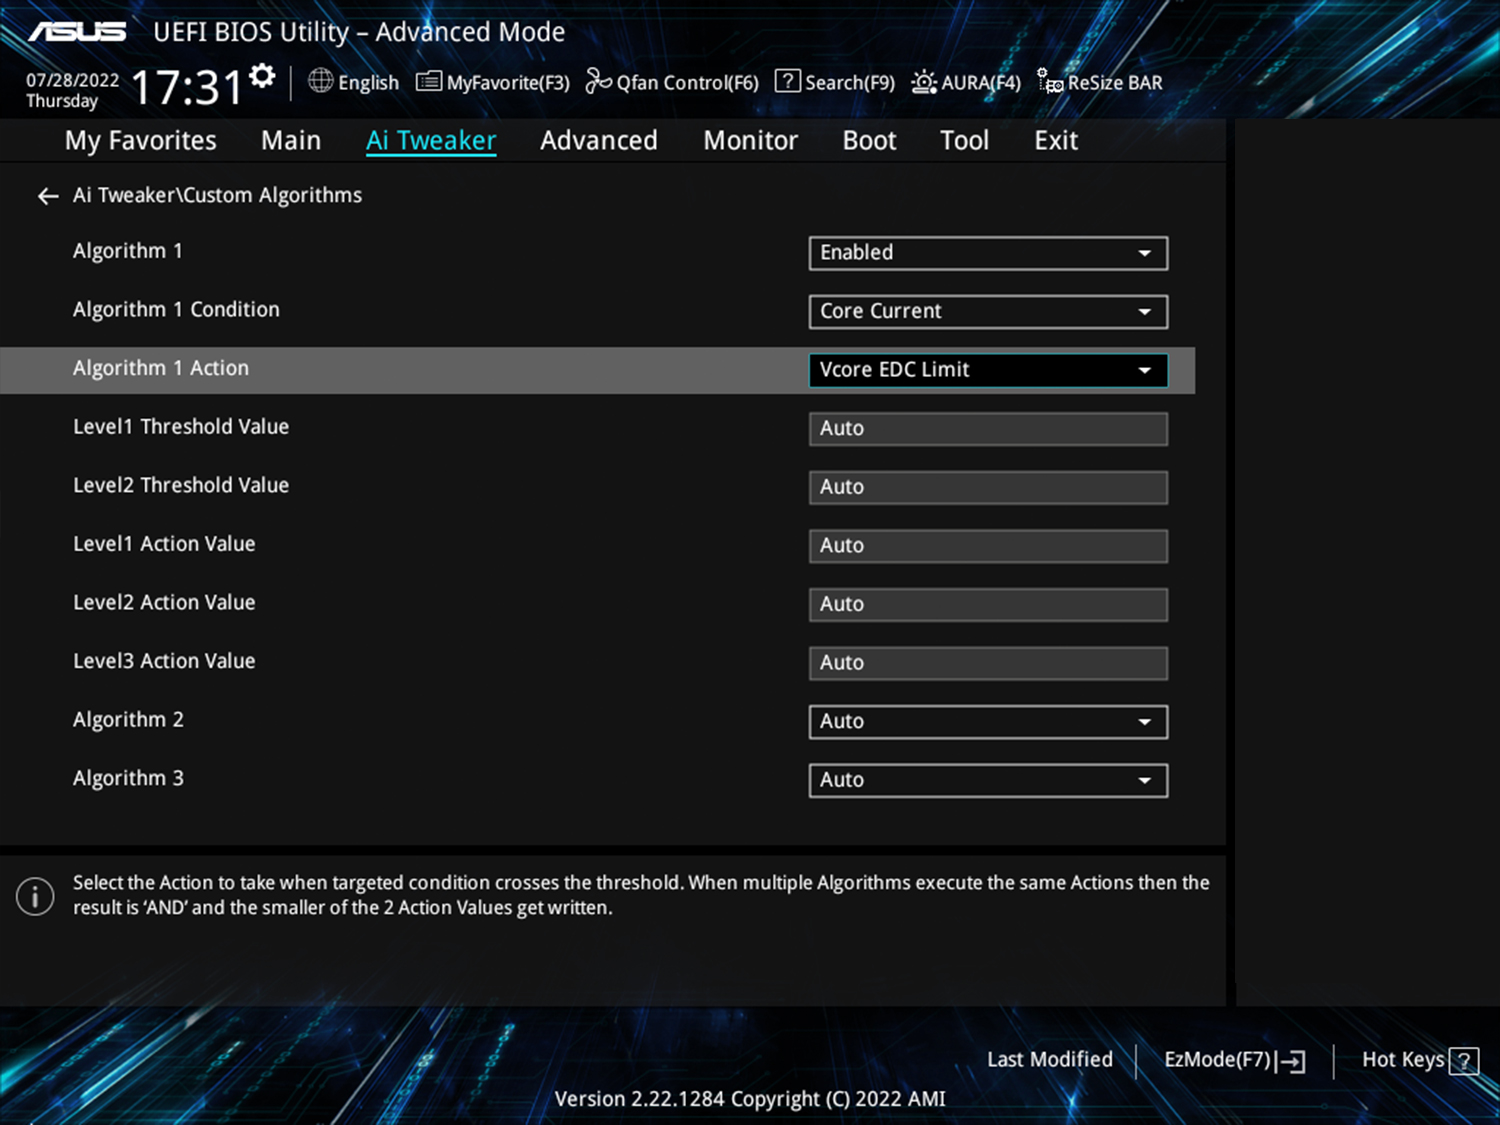
Task: Open the Boot menu
Action: click(x=868, y=140)
